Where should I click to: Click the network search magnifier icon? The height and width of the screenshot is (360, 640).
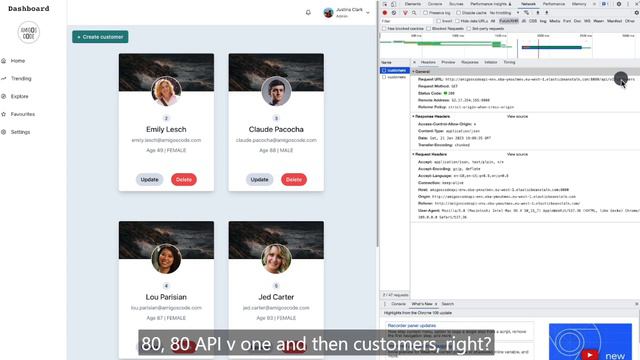pyautogui.click(x=414, y=13)
